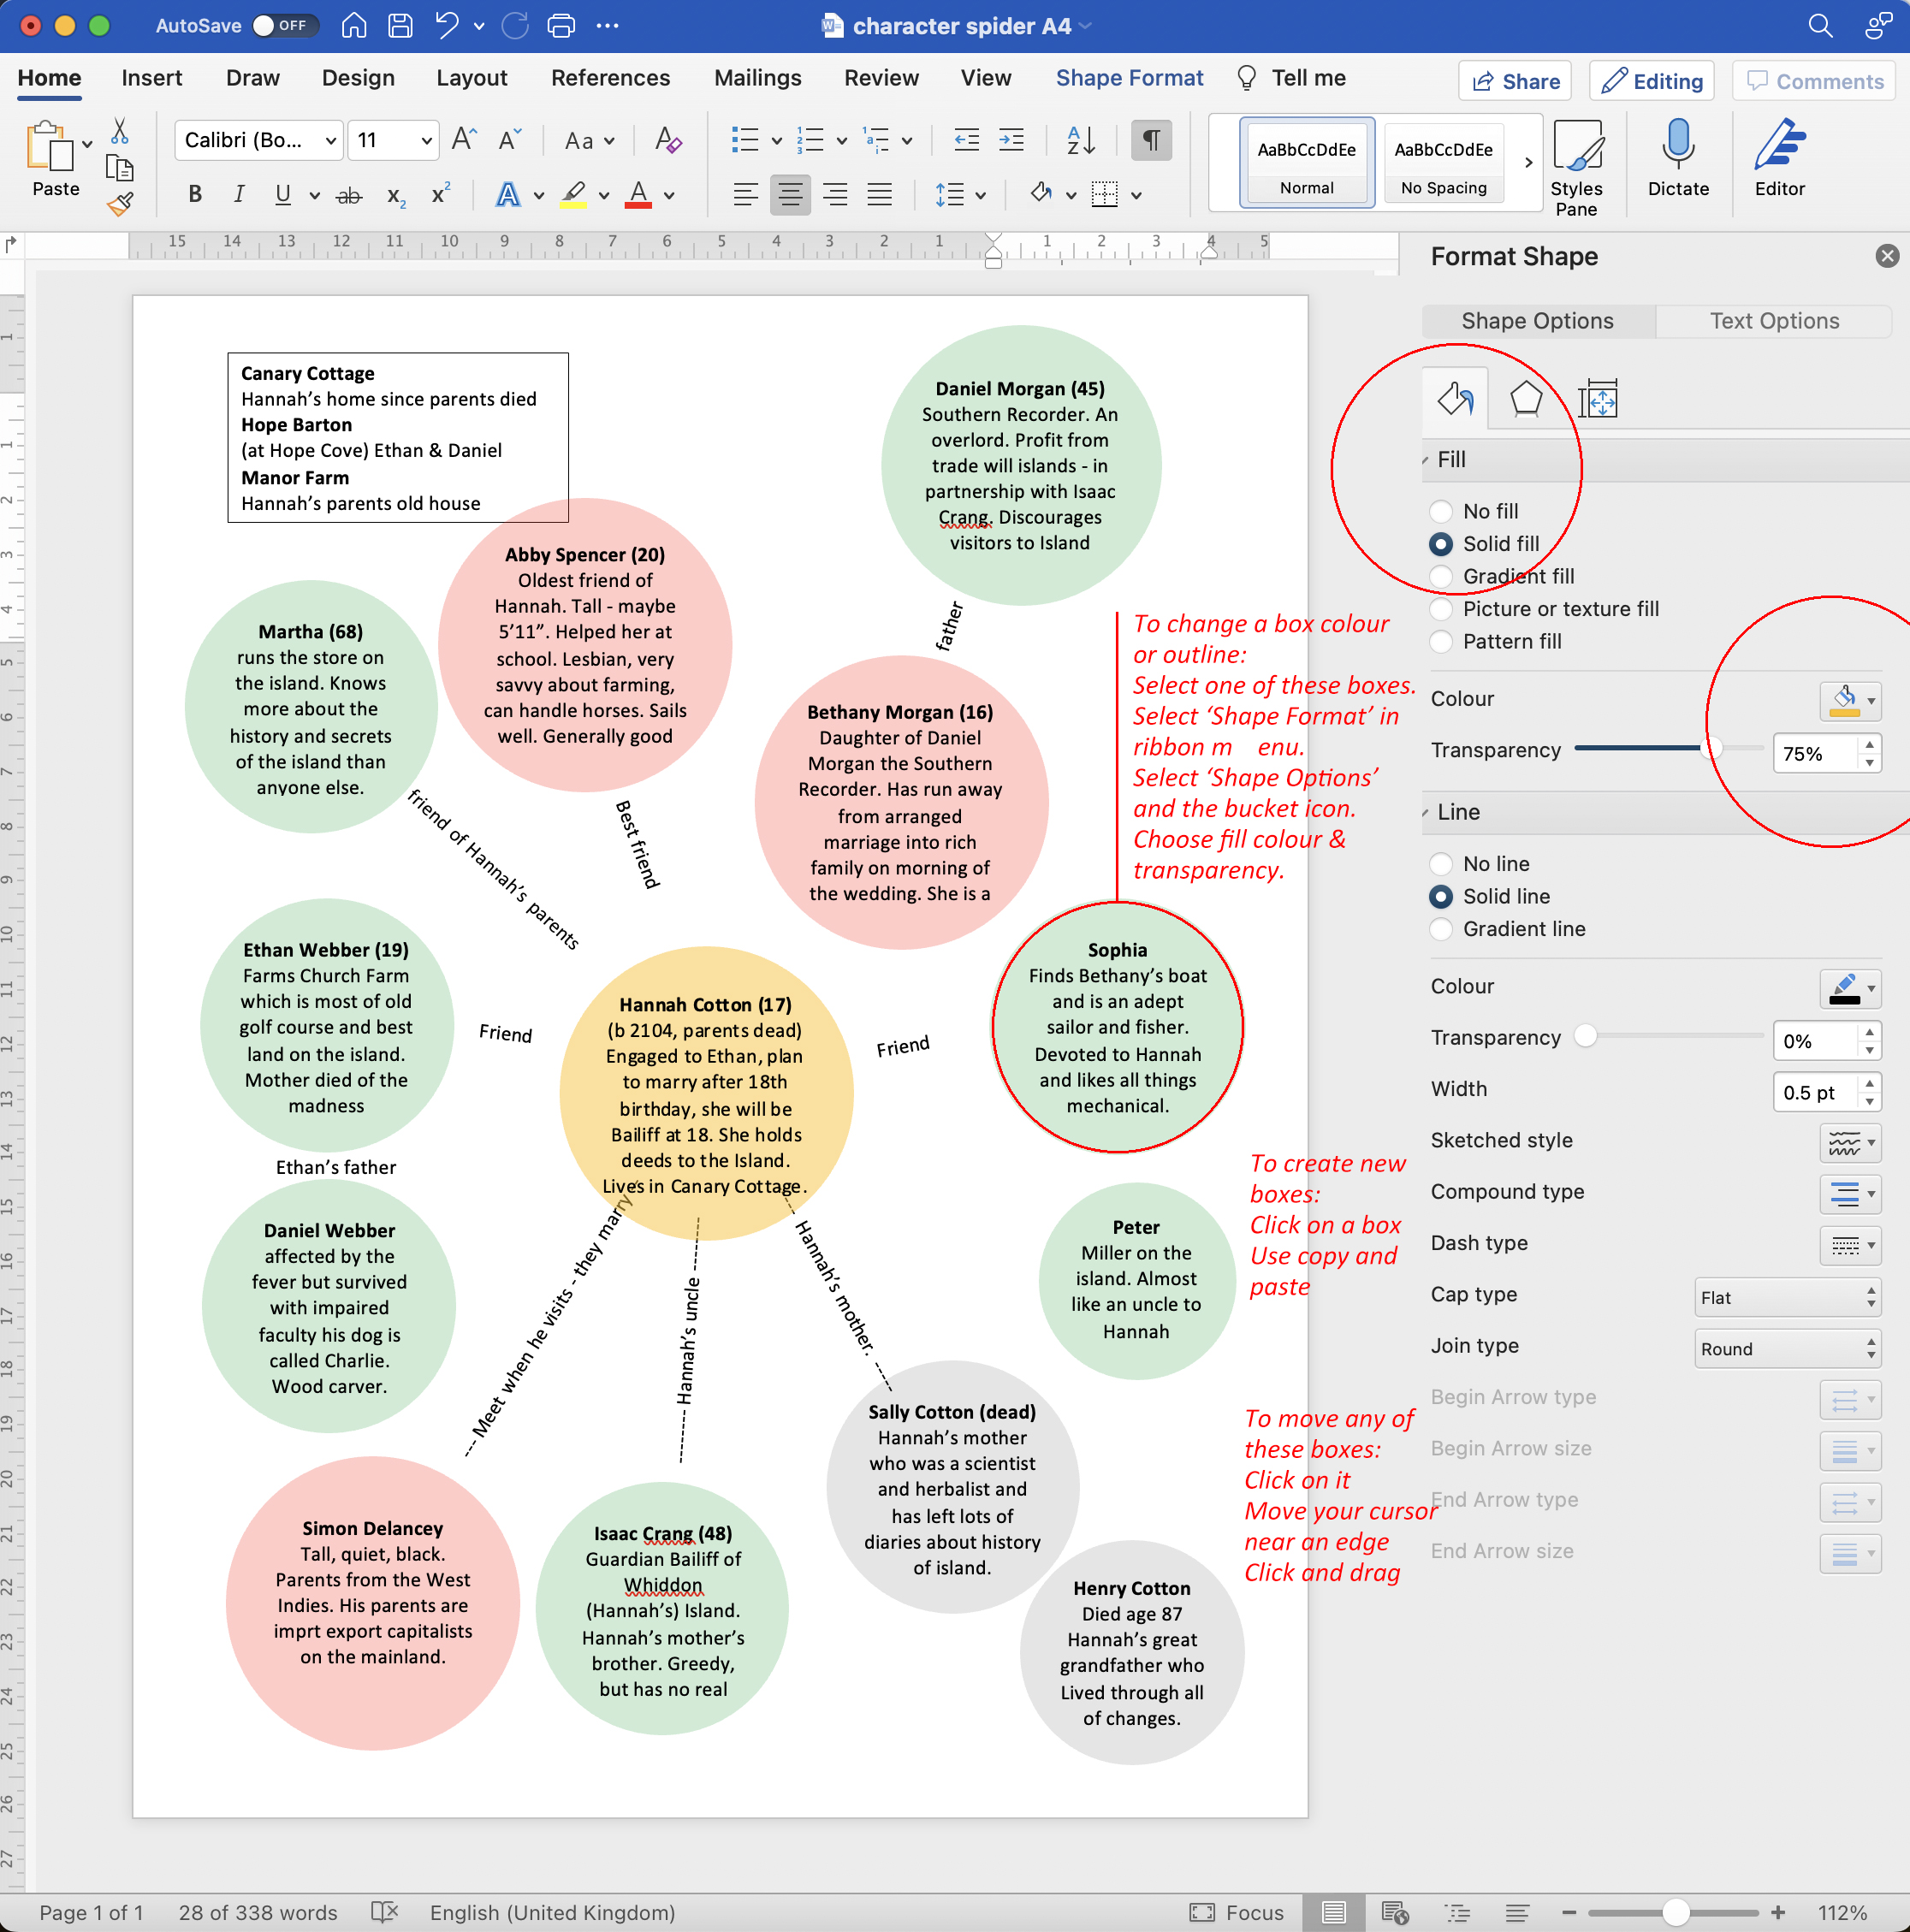Open the Styles Pane
Screen dimensions: 1910x1932
coord(1576,167)
